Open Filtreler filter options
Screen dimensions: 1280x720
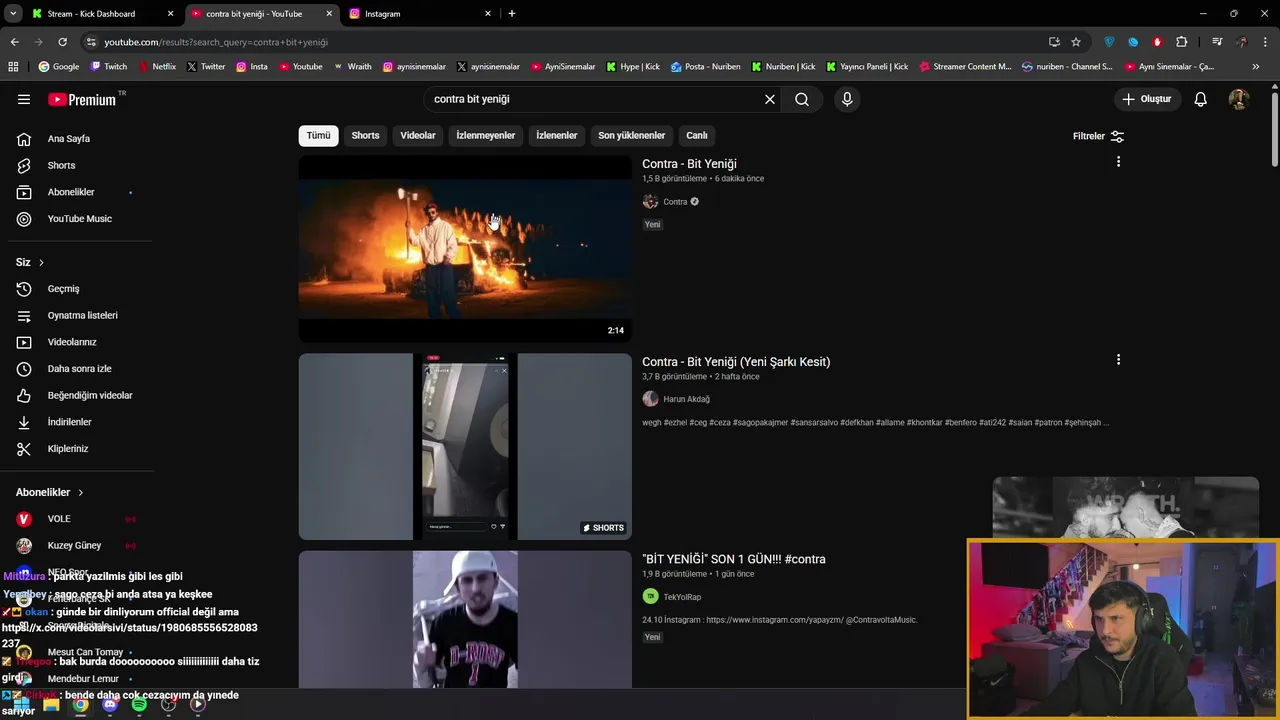coord(1098,136)
